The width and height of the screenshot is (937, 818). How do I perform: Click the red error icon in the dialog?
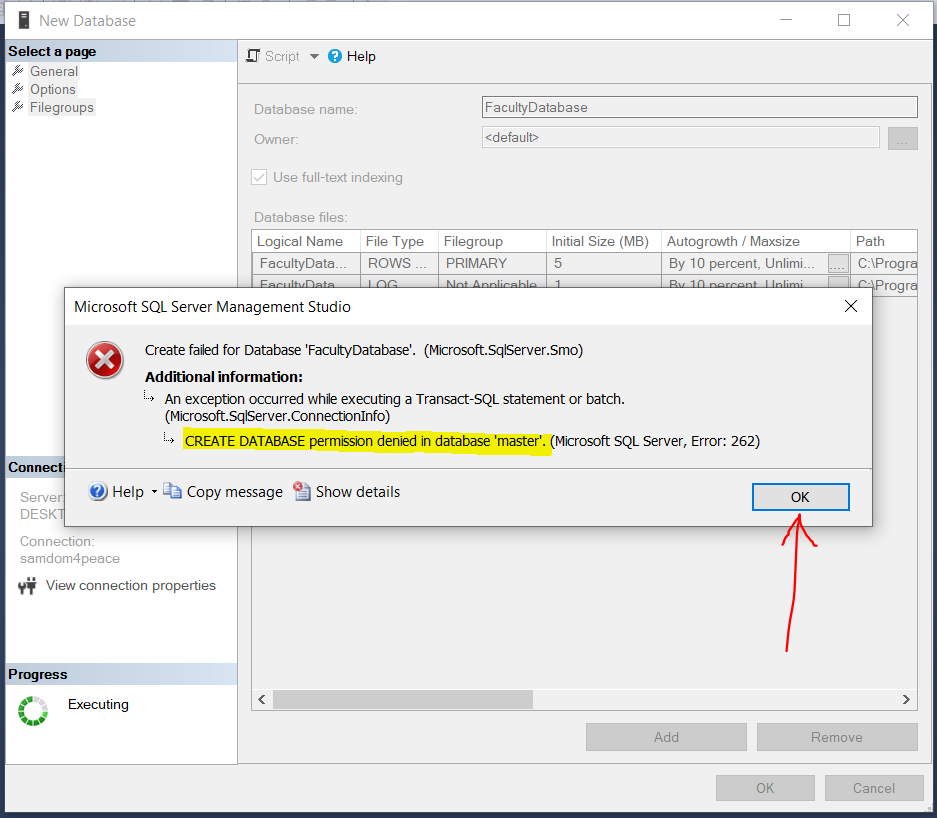[x=105, y=360]
